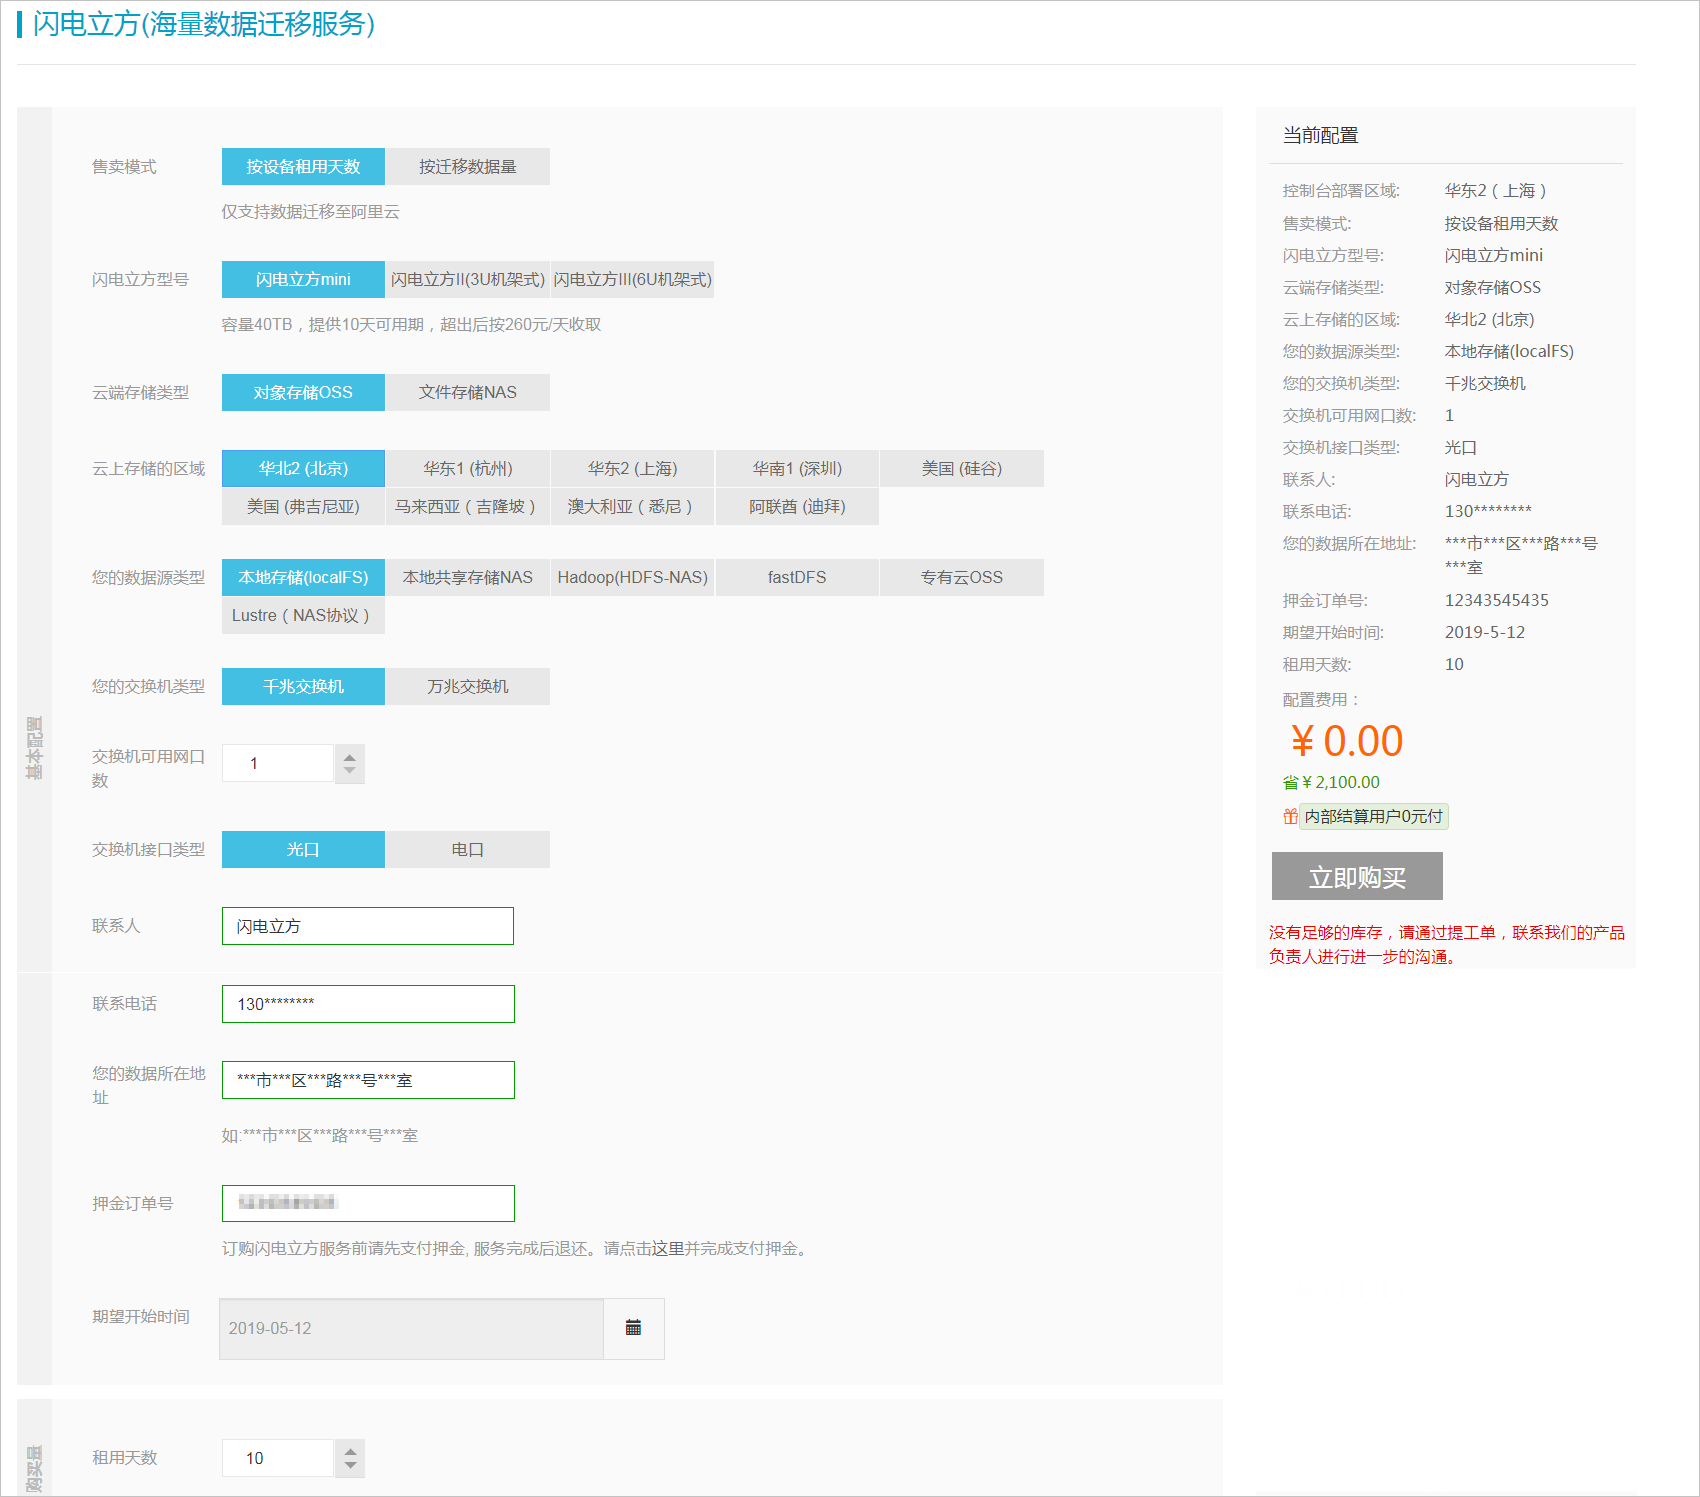Select 专有云OSS data source
Screen dimensions: 1700x1497
pos(962,578)
